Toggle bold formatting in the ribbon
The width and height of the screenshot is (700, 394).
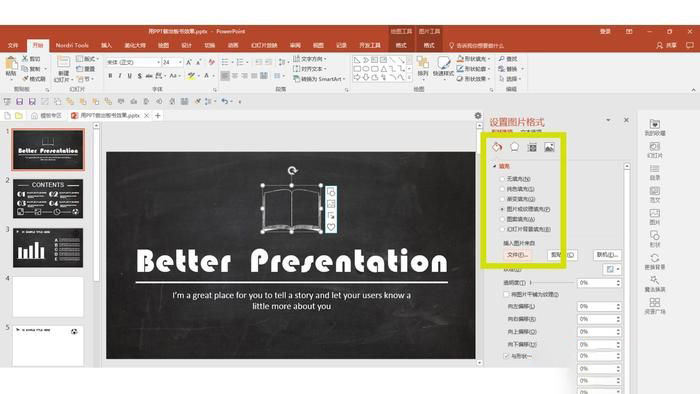coord(110,76)
